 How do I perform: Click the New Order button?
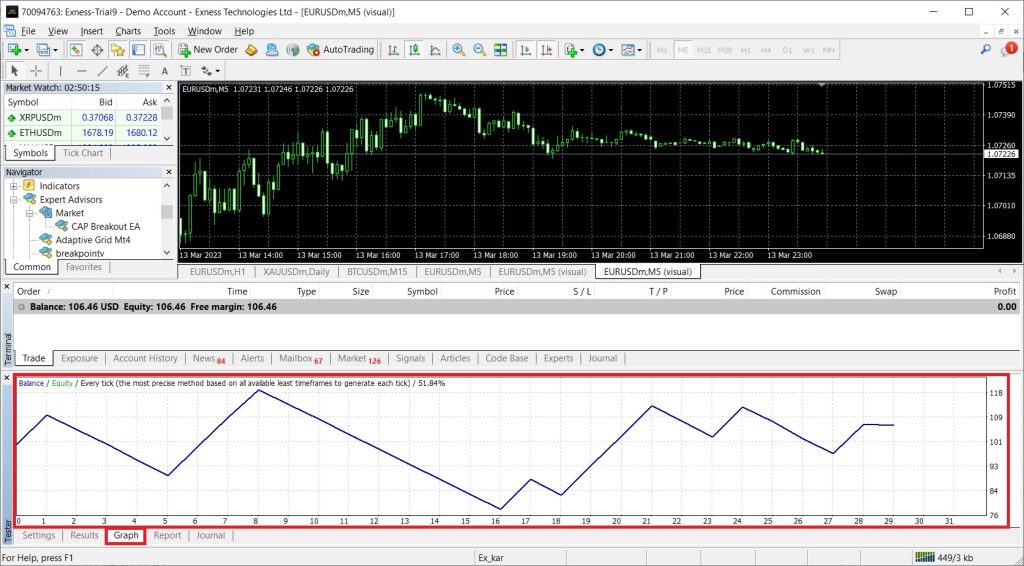[x=208, y=50]
